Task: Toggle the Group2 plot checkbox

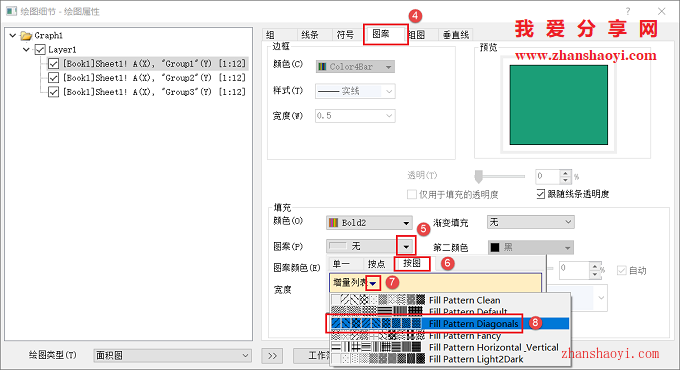Action: click(x=53, y=78)
